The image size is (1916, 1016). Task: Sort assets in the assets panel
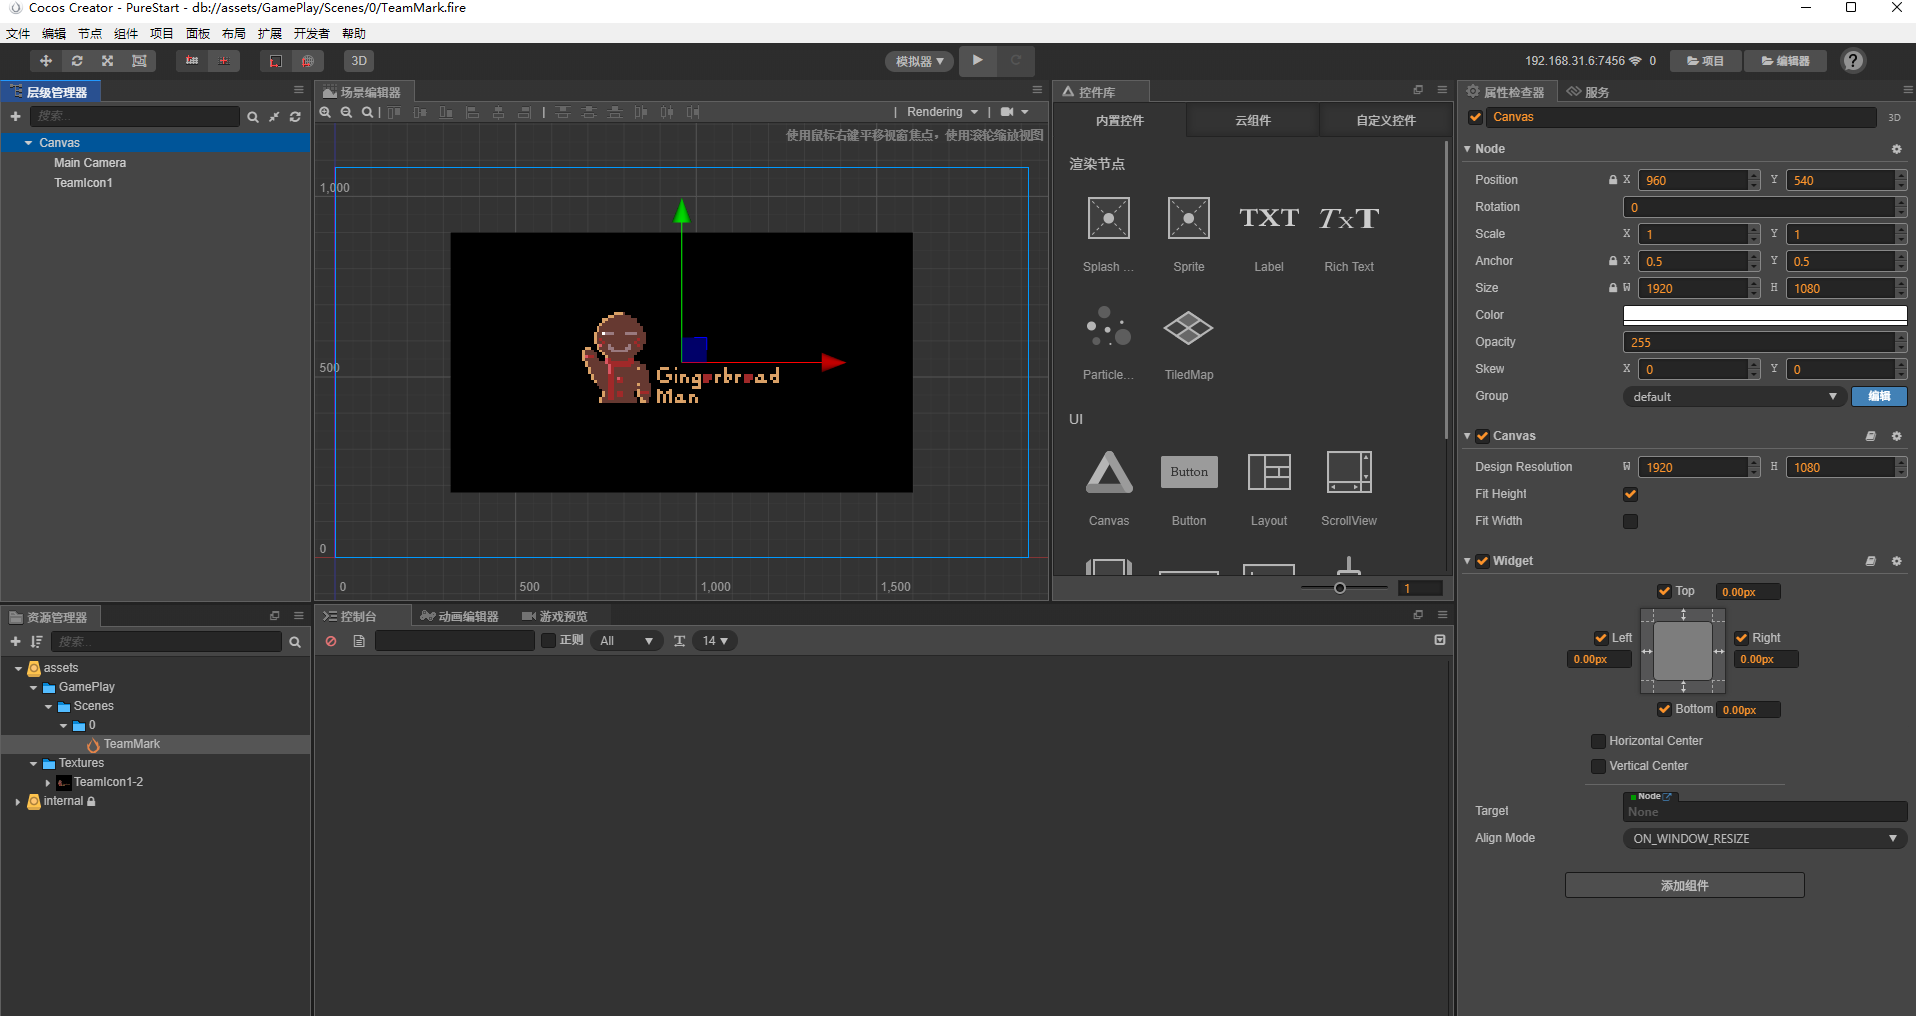click(37, 642)
